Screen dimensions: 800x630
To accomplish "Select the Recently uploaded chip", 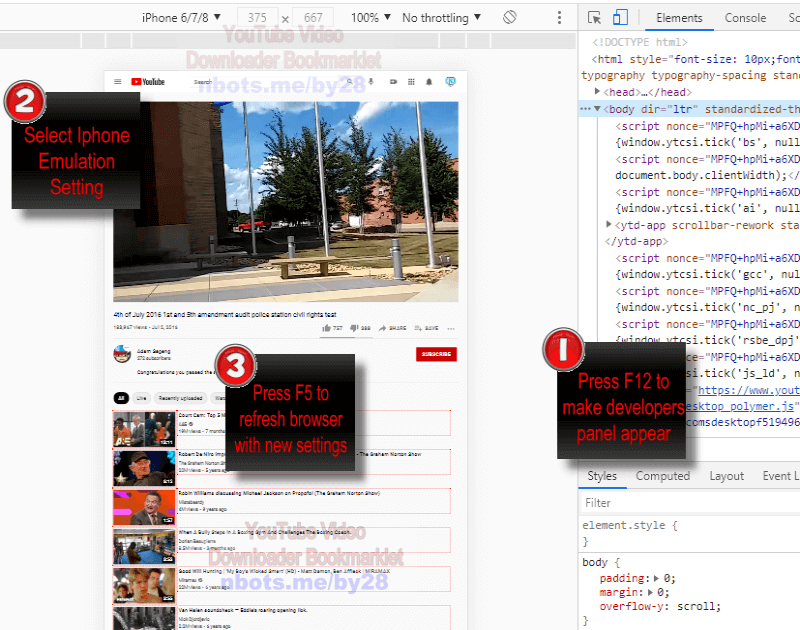I will coord(181,398).
